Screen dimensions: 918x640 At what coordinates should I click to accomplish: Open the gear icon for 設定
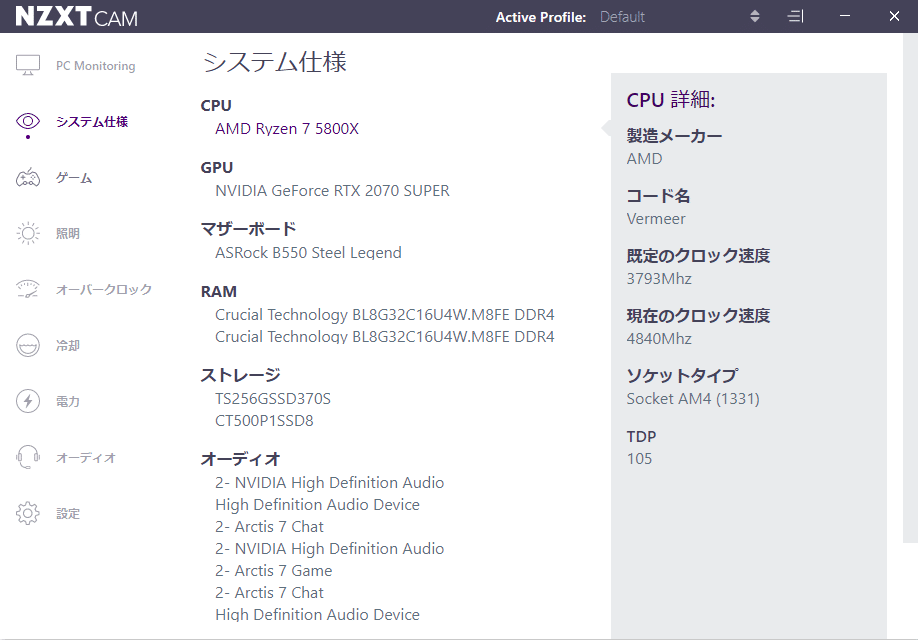pyautogui.click(x=28, y=514)
